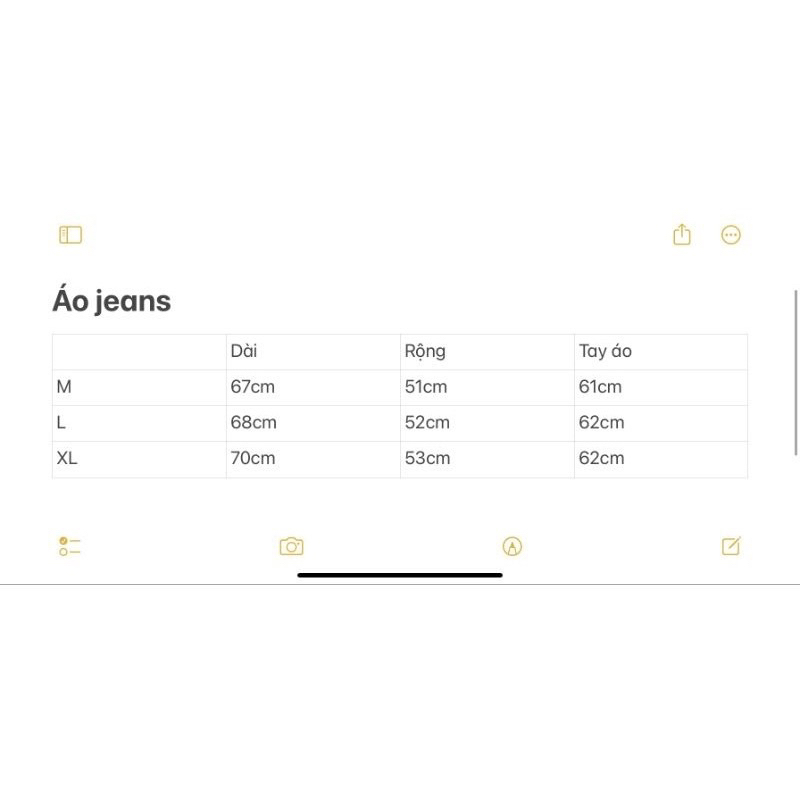Screen dimensions: 800x800
Task: Insert a checklist using the checklist icon
Action: pos(70,546)
